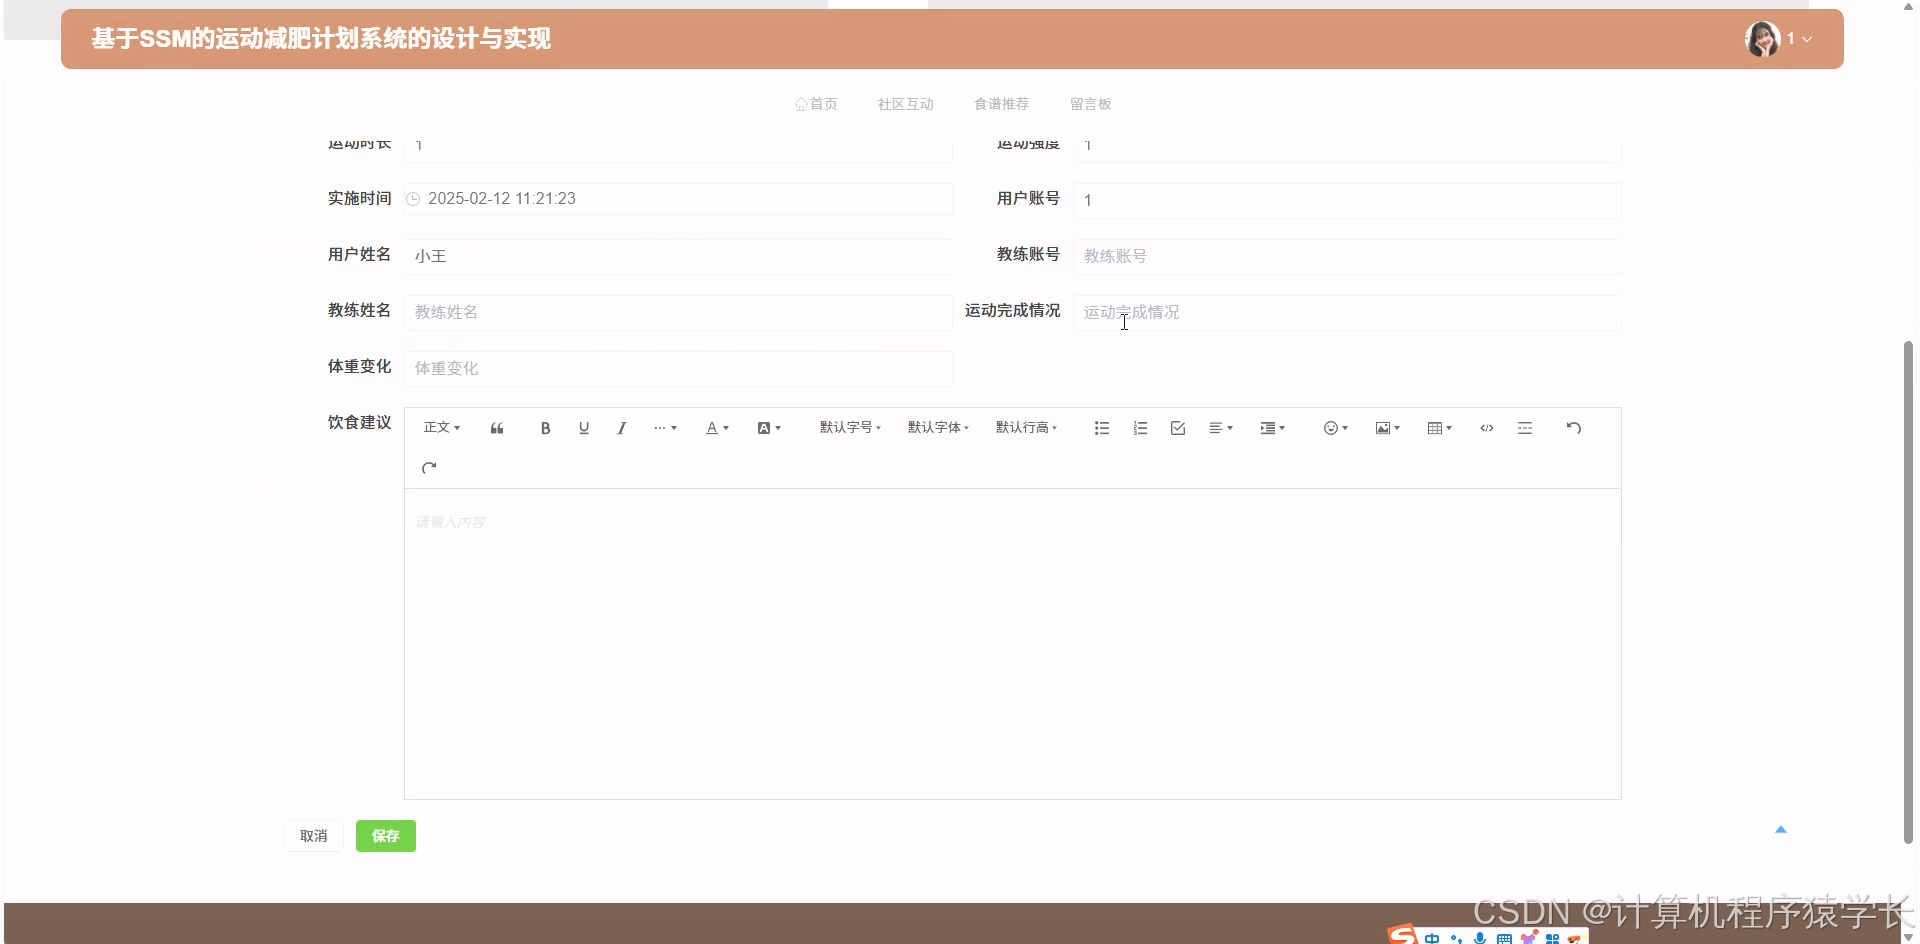Click the 保存 save button

coord(385,835)
